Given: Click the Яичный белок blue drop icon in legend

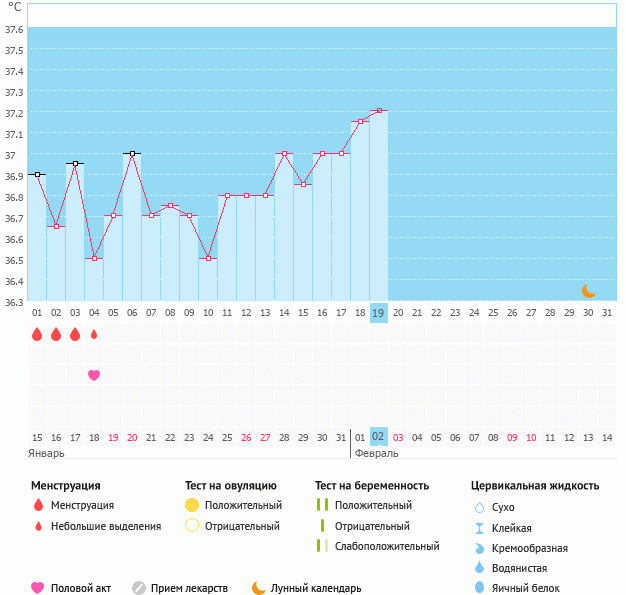Looking at the screenshot, I should [478, 588].
